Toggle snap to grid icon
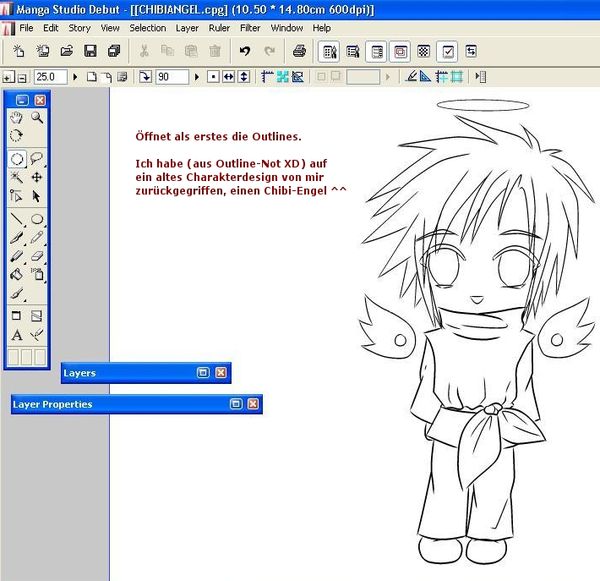 pos(456,77)
